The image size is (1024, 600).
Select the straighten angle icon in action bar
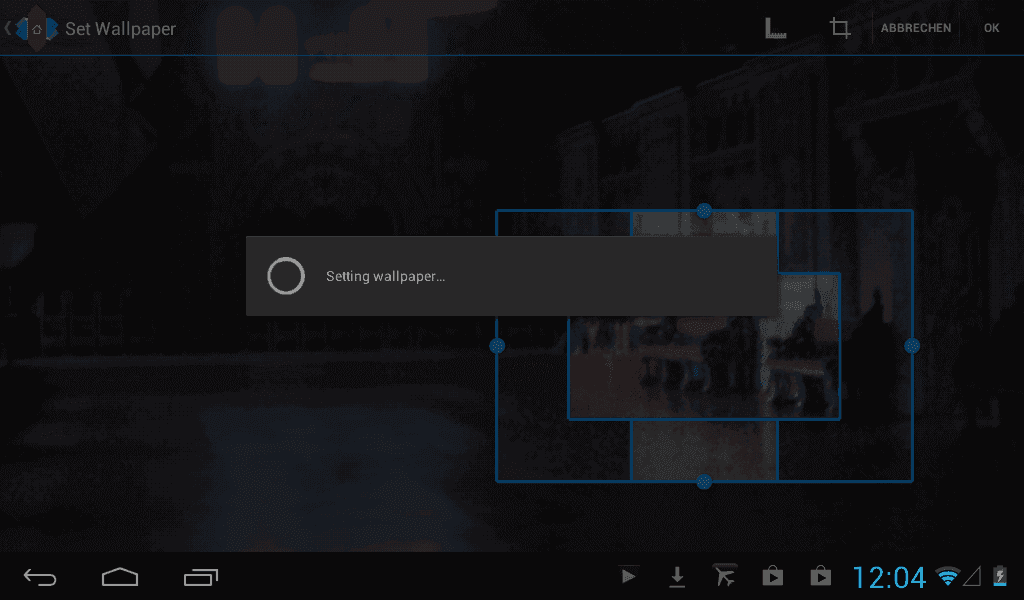[775, 28]
